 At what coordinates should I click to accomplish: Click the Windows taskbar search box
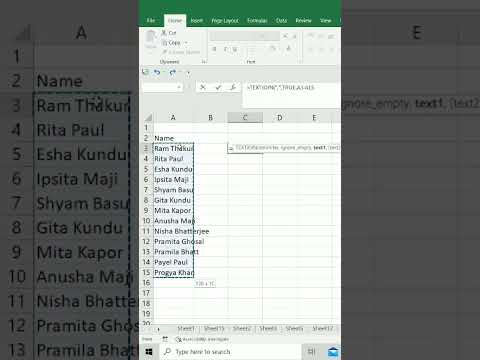(x=231, y=352)
